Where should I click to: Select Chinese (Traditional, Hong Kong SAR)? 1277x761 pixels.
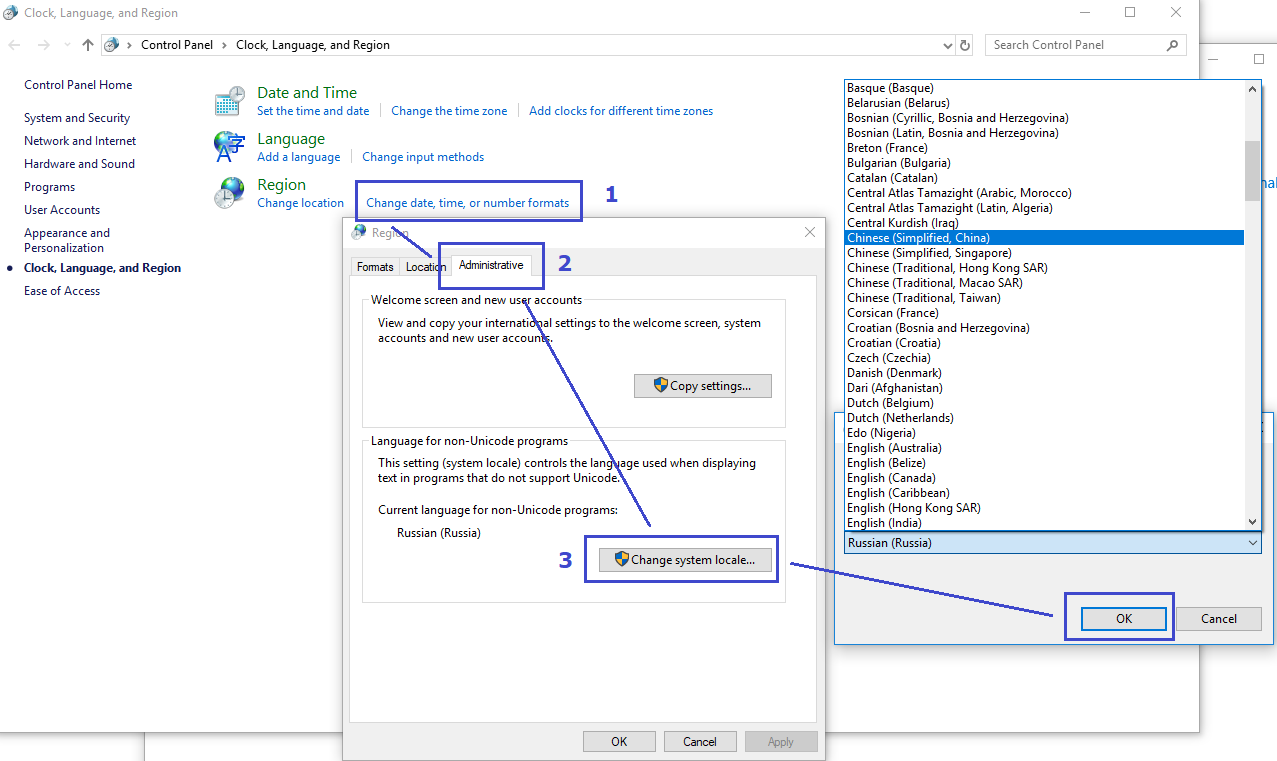[1044, 268]
